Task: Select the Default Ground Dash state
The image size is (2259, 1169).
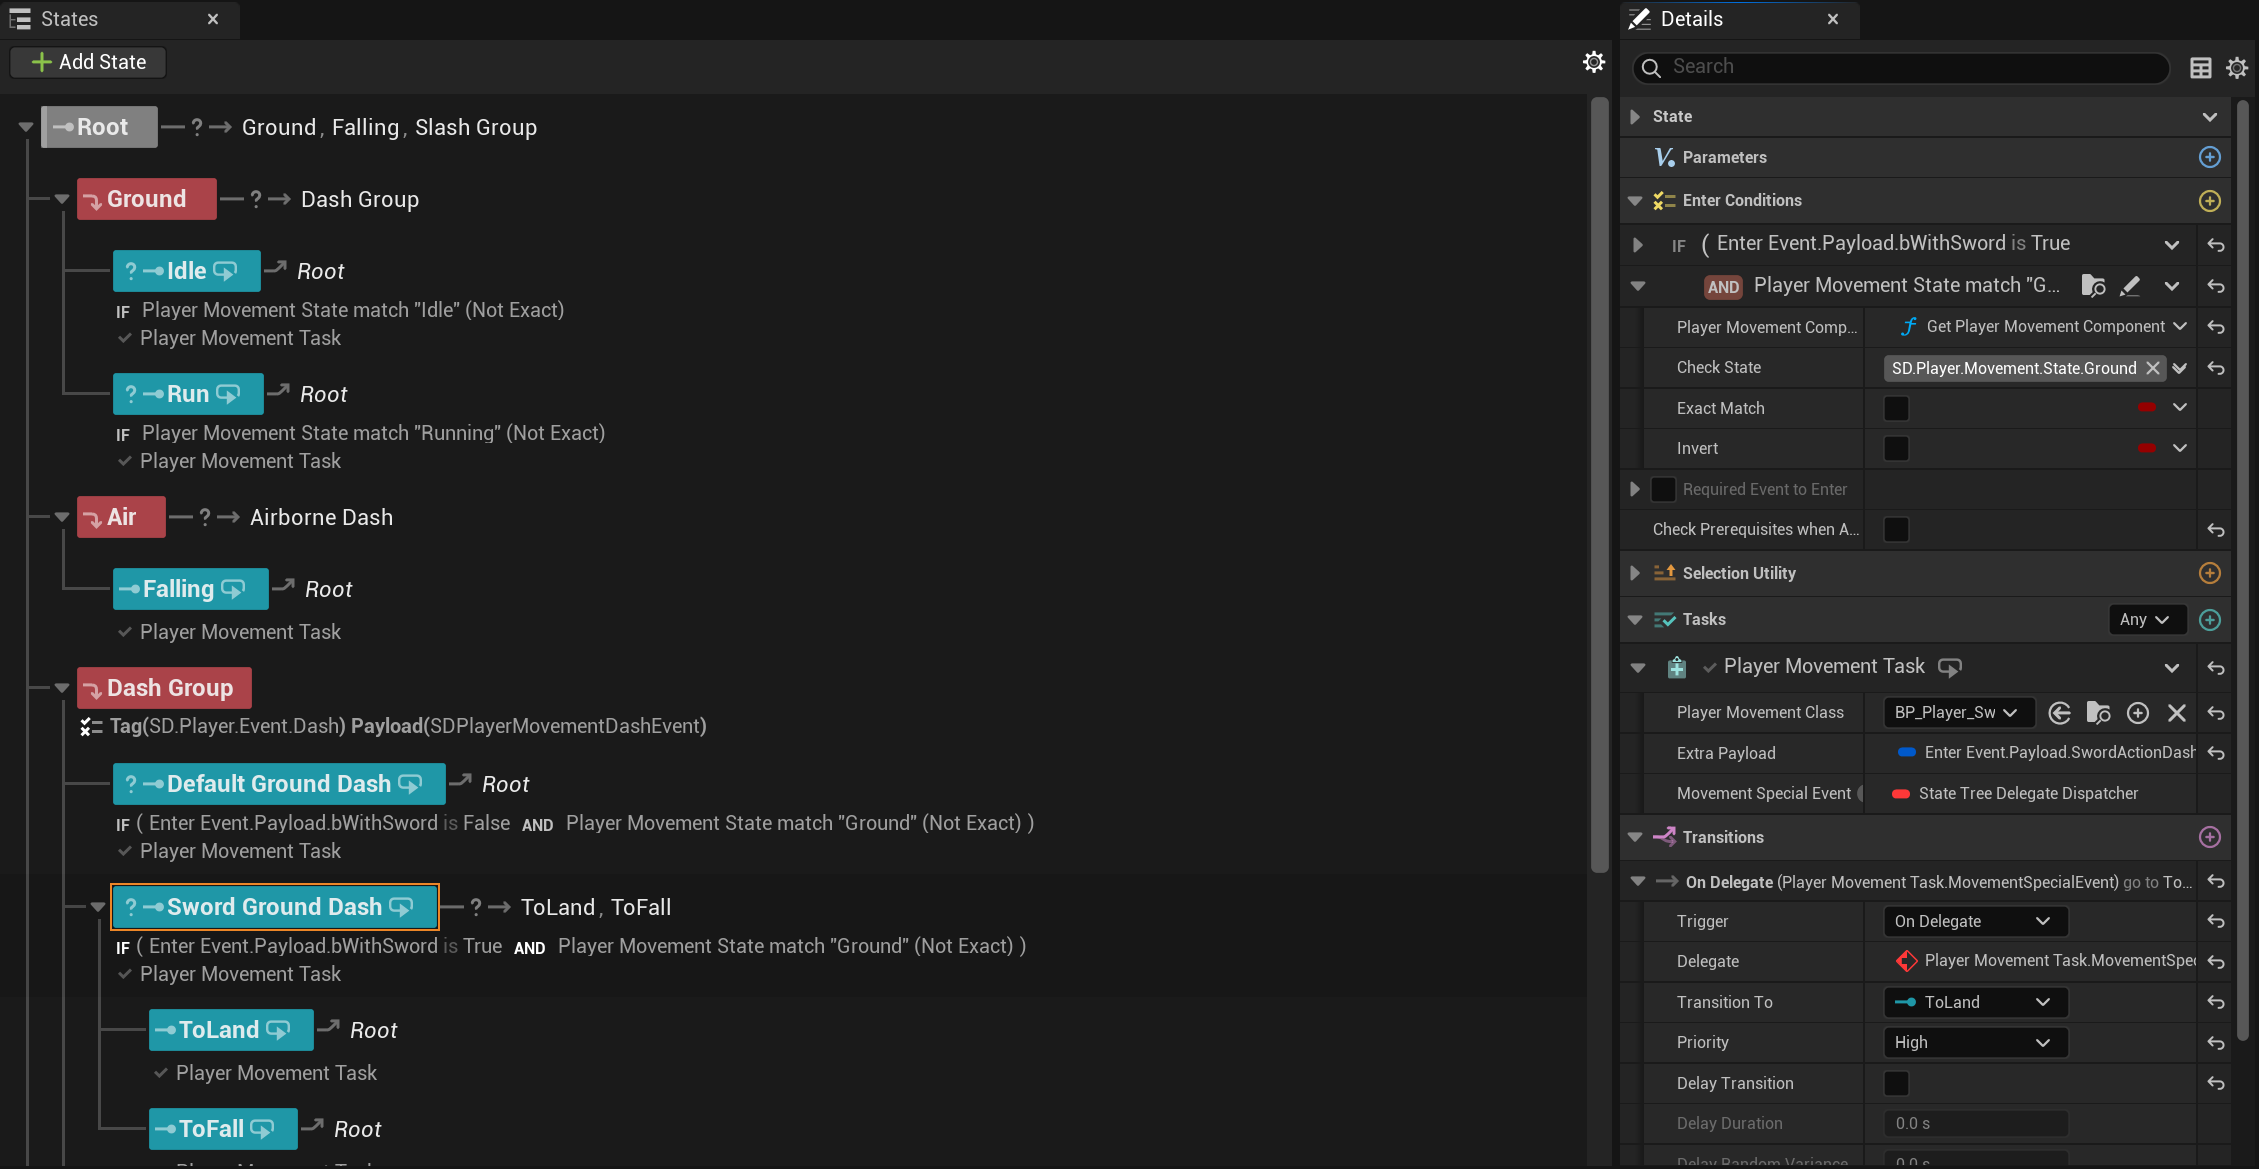Action: coord(278,784)
